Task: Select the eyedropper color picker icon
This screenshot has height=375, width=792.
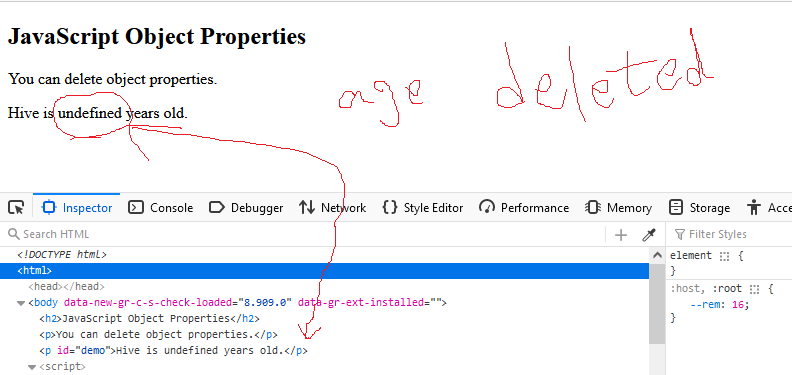Action: point(649,235)
